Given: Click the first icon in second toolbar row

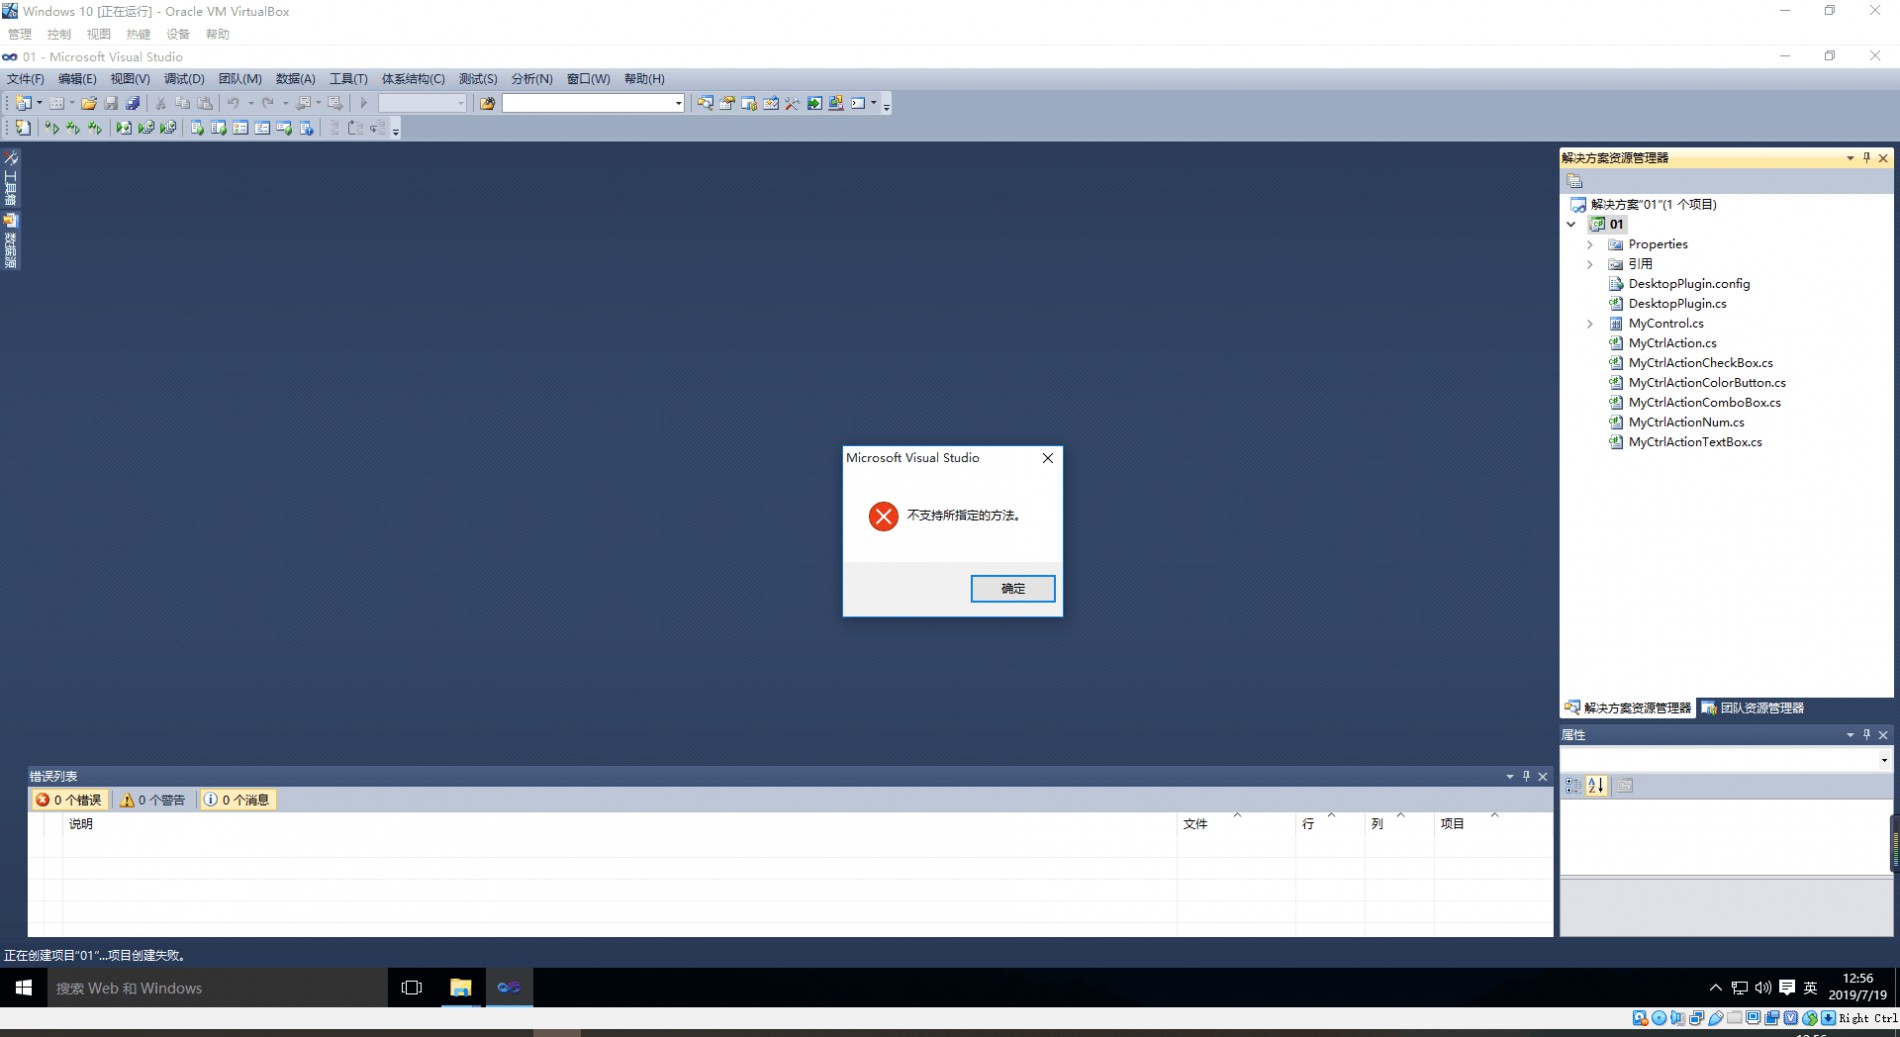Looking at the screenshot, I should [22, 128].
